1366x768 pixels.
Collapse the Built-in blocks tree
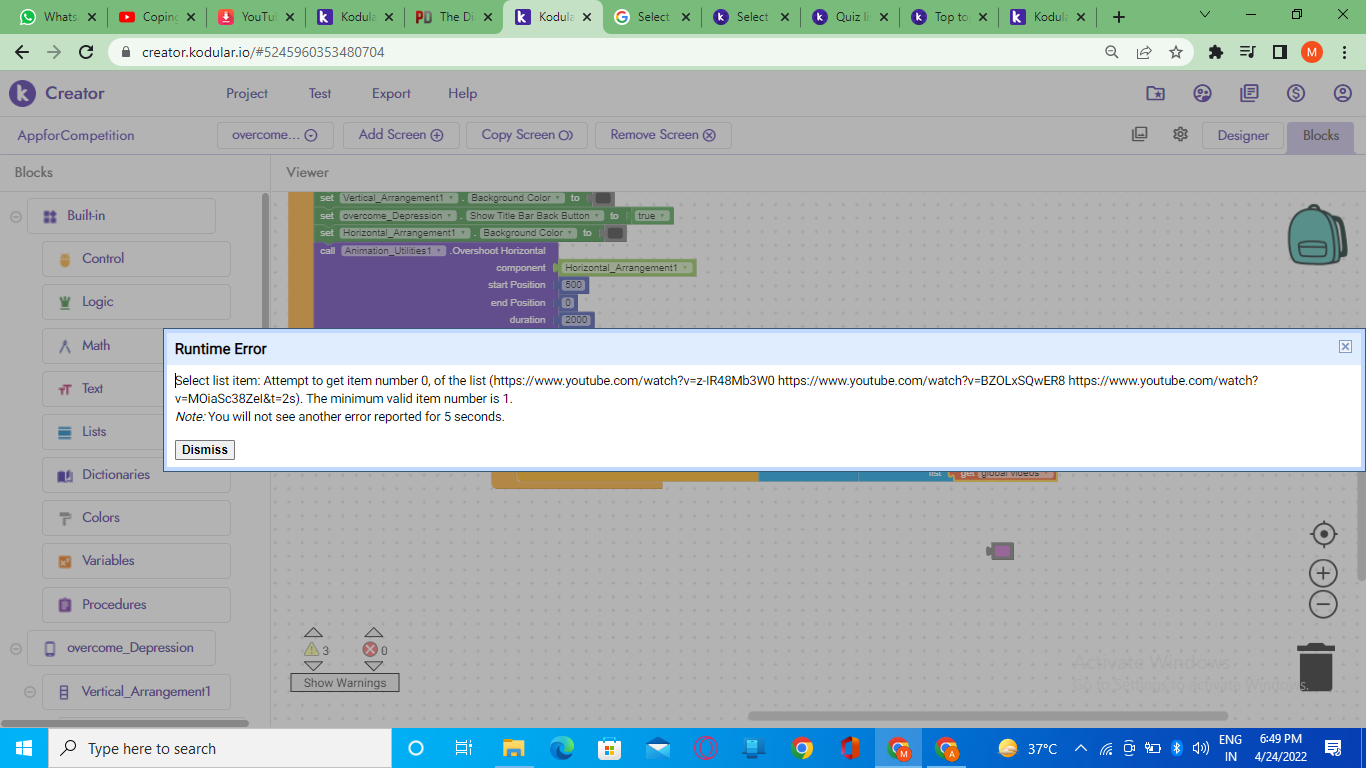[16, 216]
